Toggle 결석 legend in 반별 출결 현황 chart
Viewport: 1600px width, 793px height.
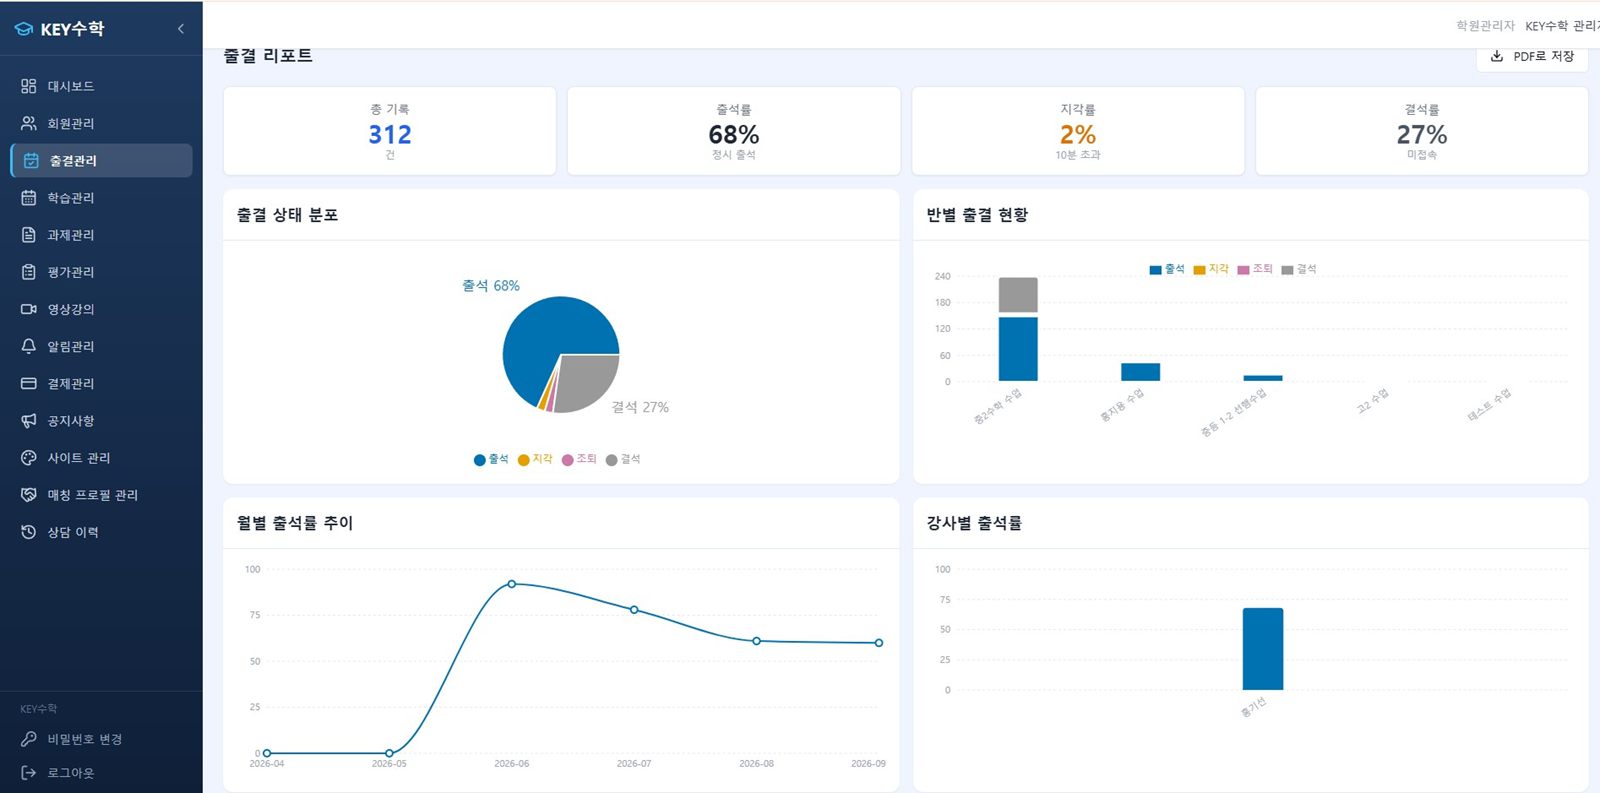[1299, 269]
